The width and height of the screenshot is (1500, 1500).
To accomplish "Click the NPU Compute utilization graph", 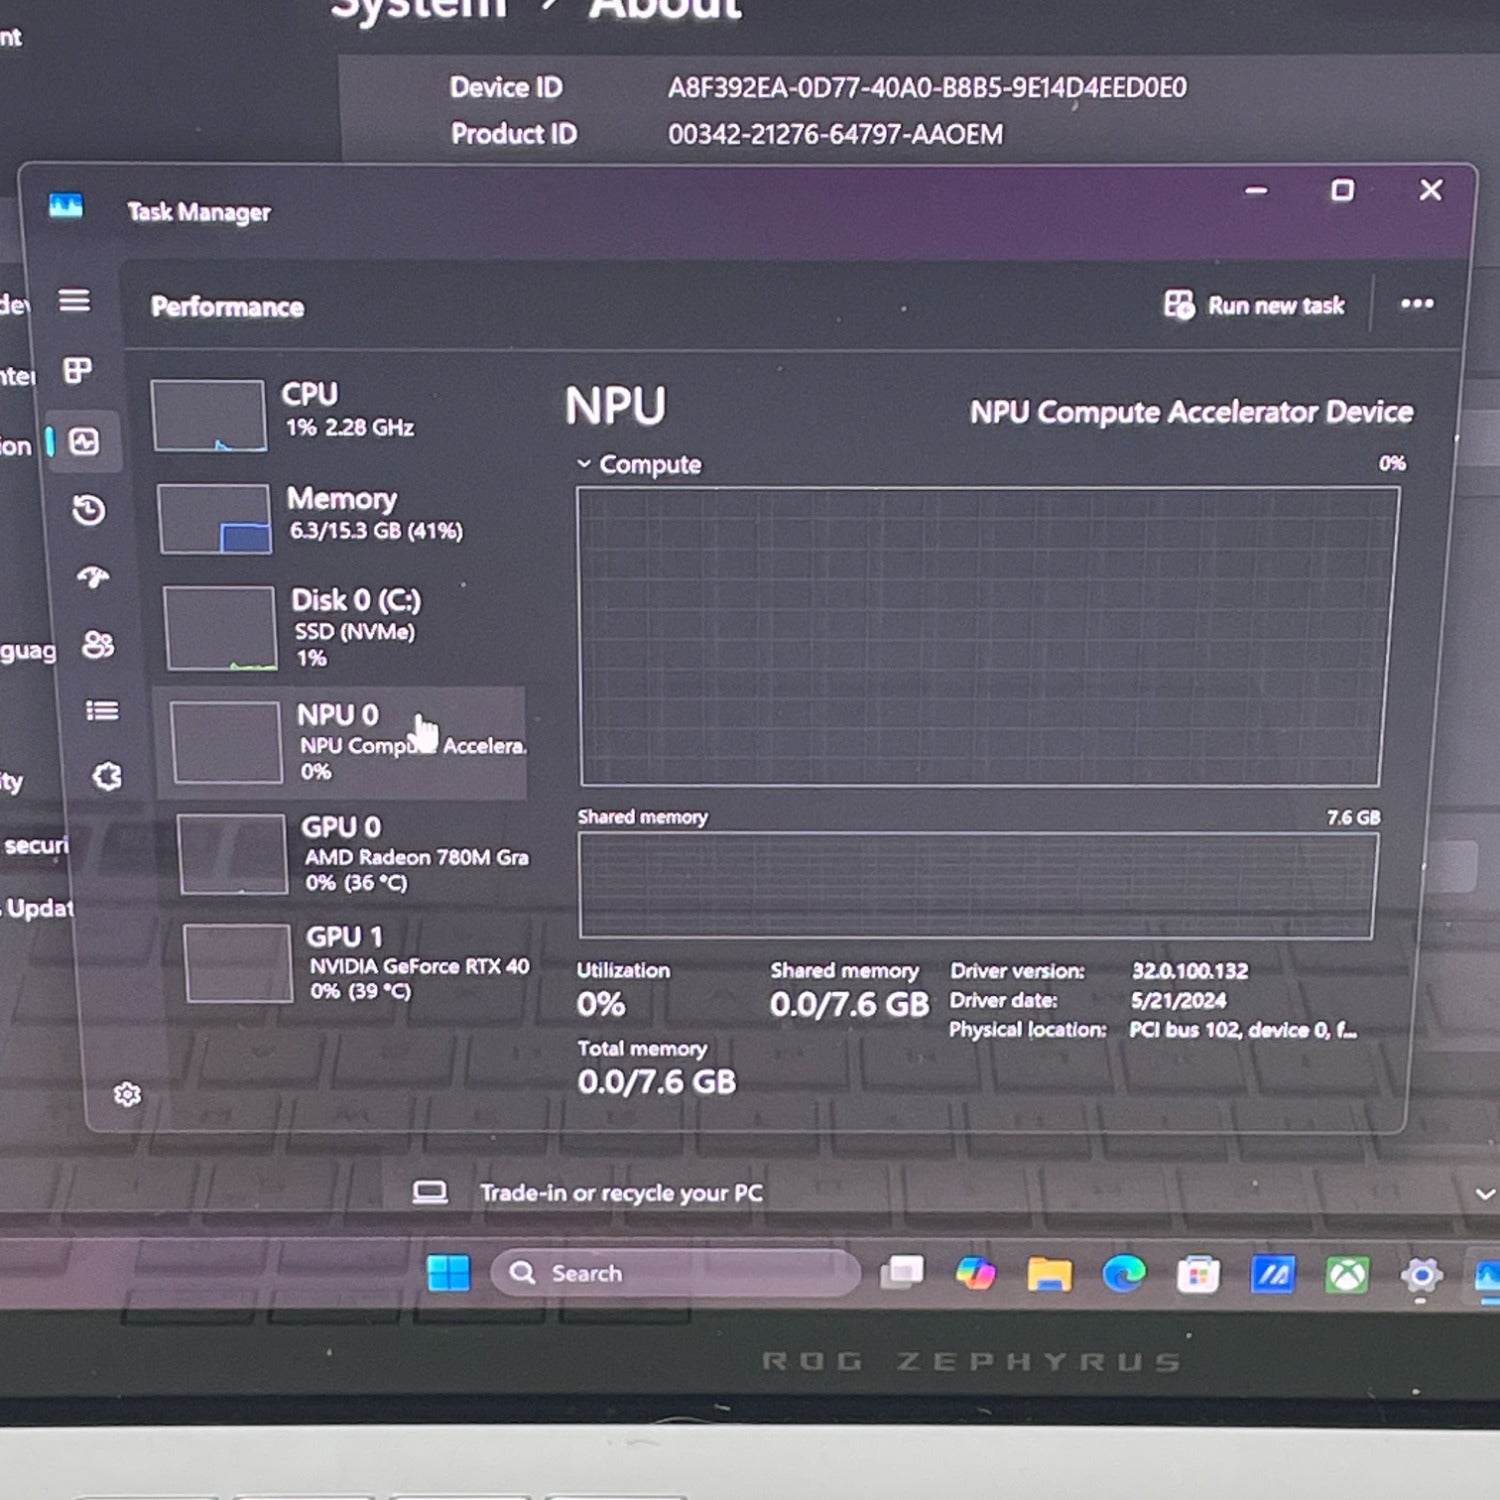I will pos(987,637).
